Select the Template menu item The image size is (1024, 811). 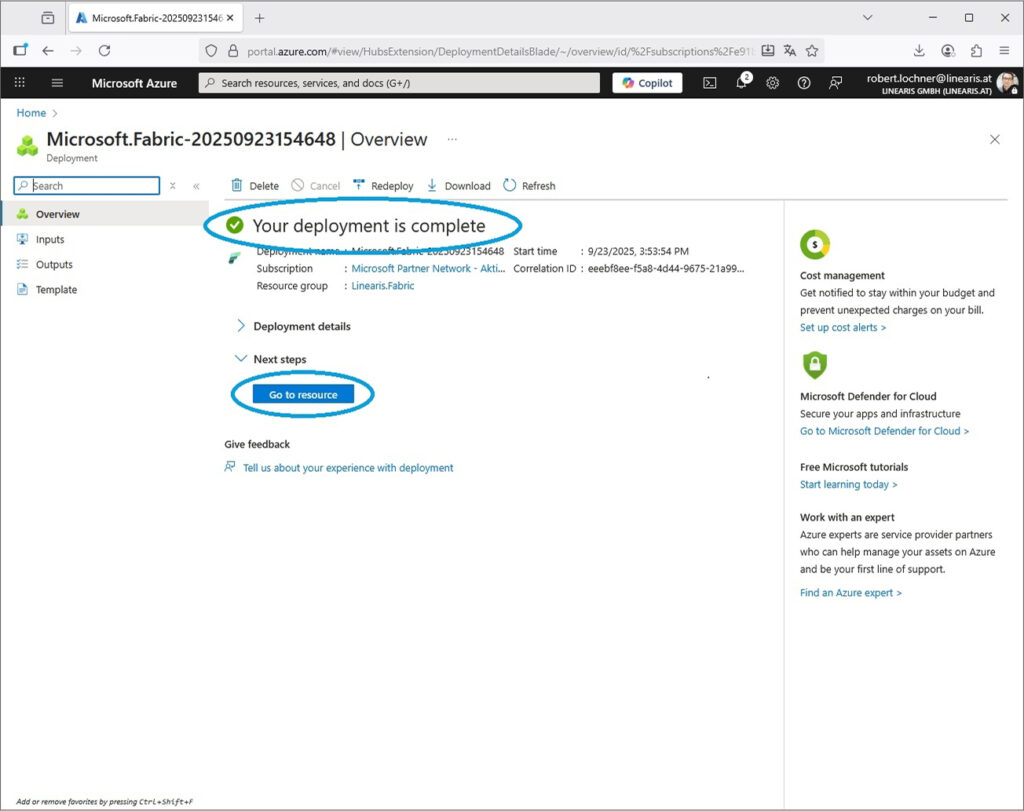point(104,289)
